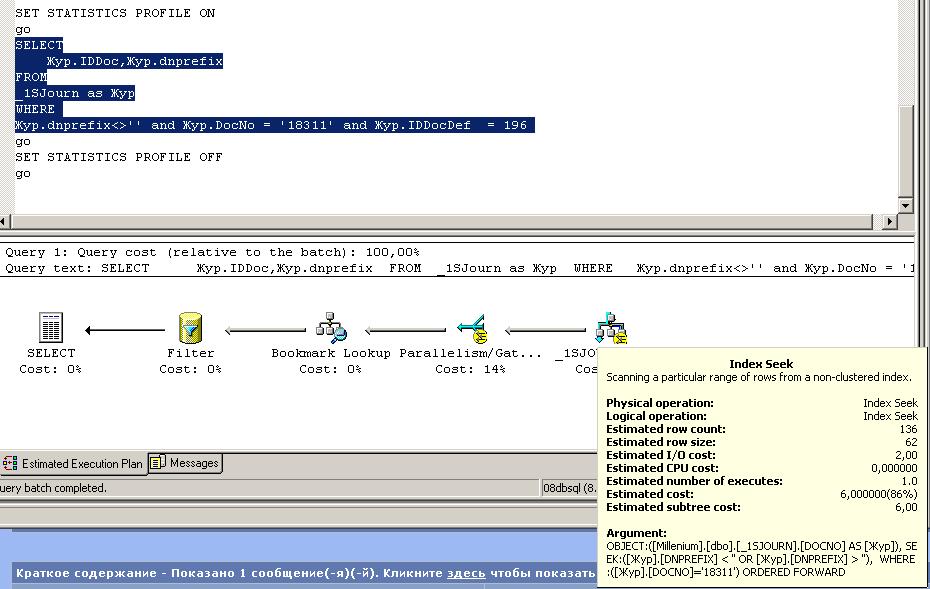
Task: Click the SELECT operator icon in plan
Action: click(50, 328)
